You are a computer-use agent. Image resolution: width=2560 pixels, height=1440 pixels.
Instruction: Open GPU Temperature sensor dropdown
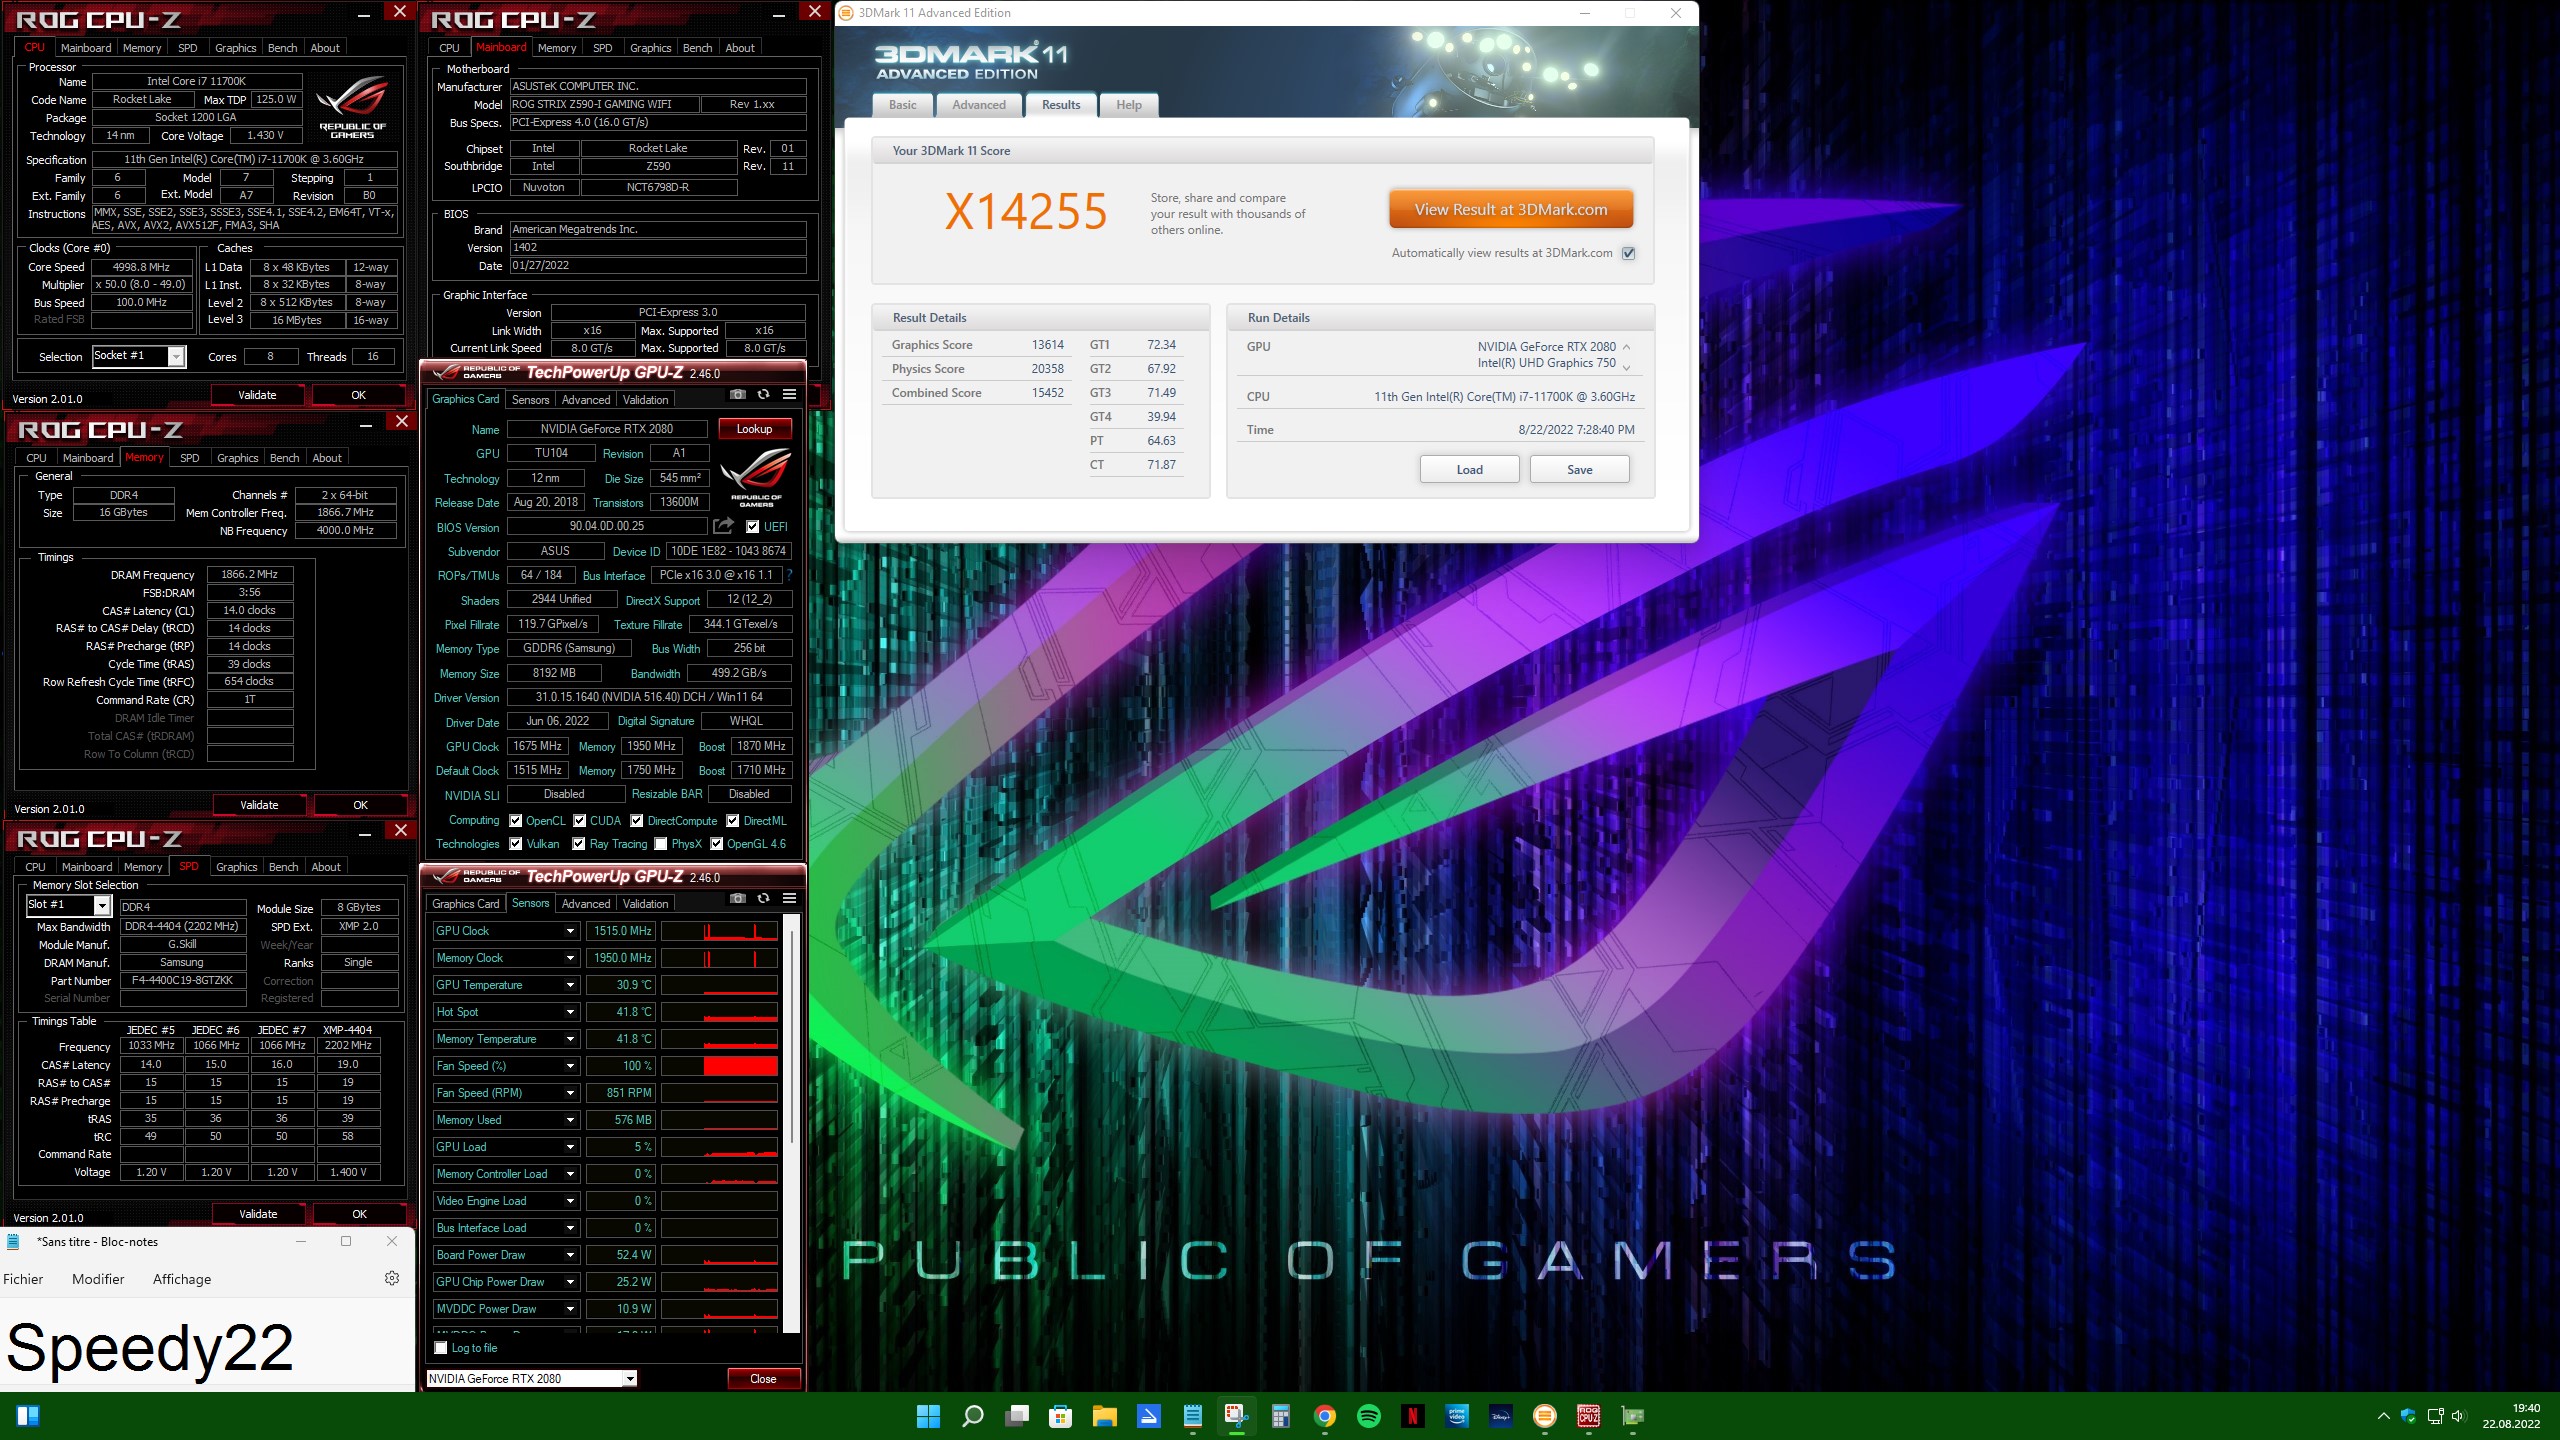coord(571,985)
